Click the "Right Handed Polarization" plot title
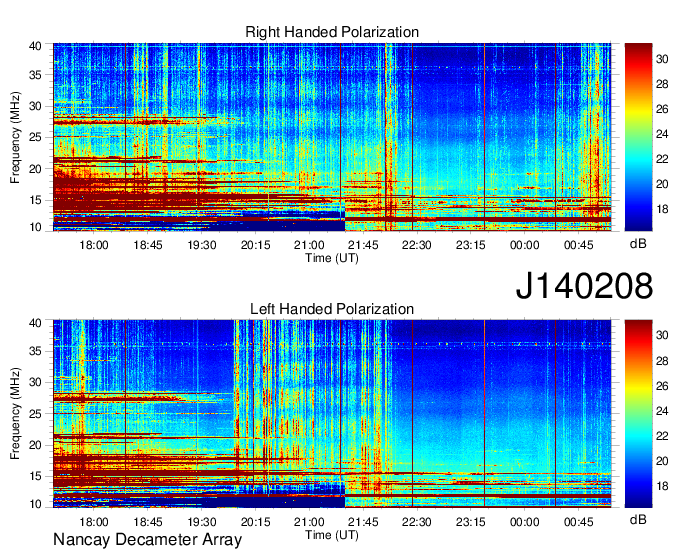680x552 pixels. point(332,32)
